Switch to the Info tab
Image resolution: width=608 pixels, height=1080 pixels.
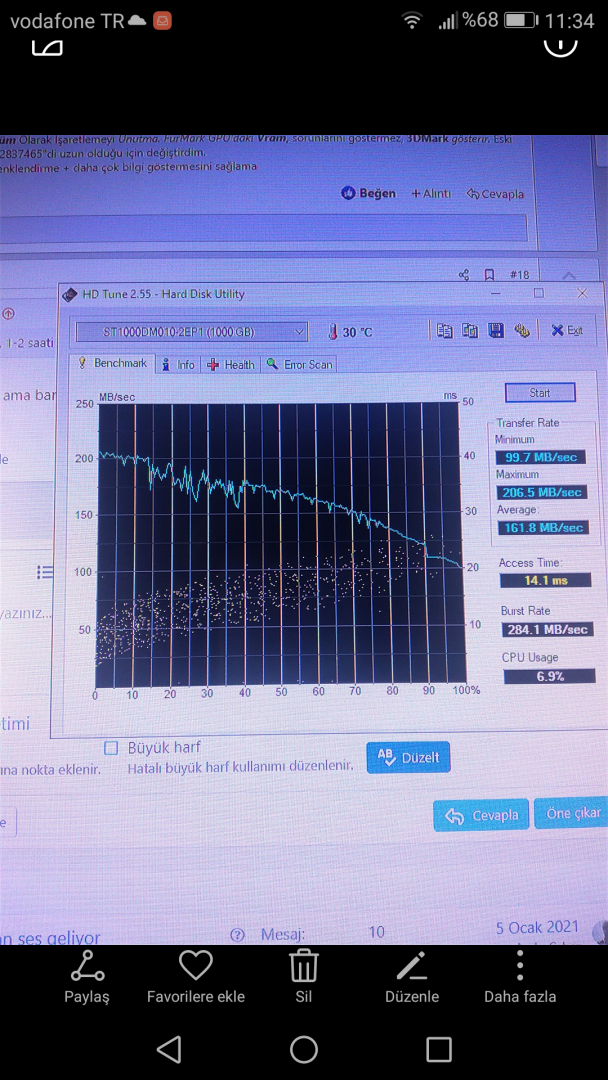pyautogui.click(x=178, y=364)
